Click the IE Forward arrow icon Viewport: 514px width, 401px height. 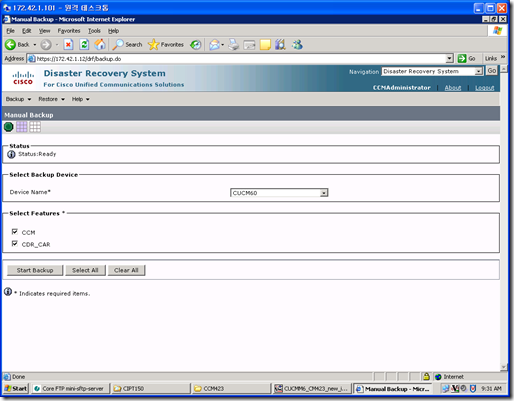46,44
